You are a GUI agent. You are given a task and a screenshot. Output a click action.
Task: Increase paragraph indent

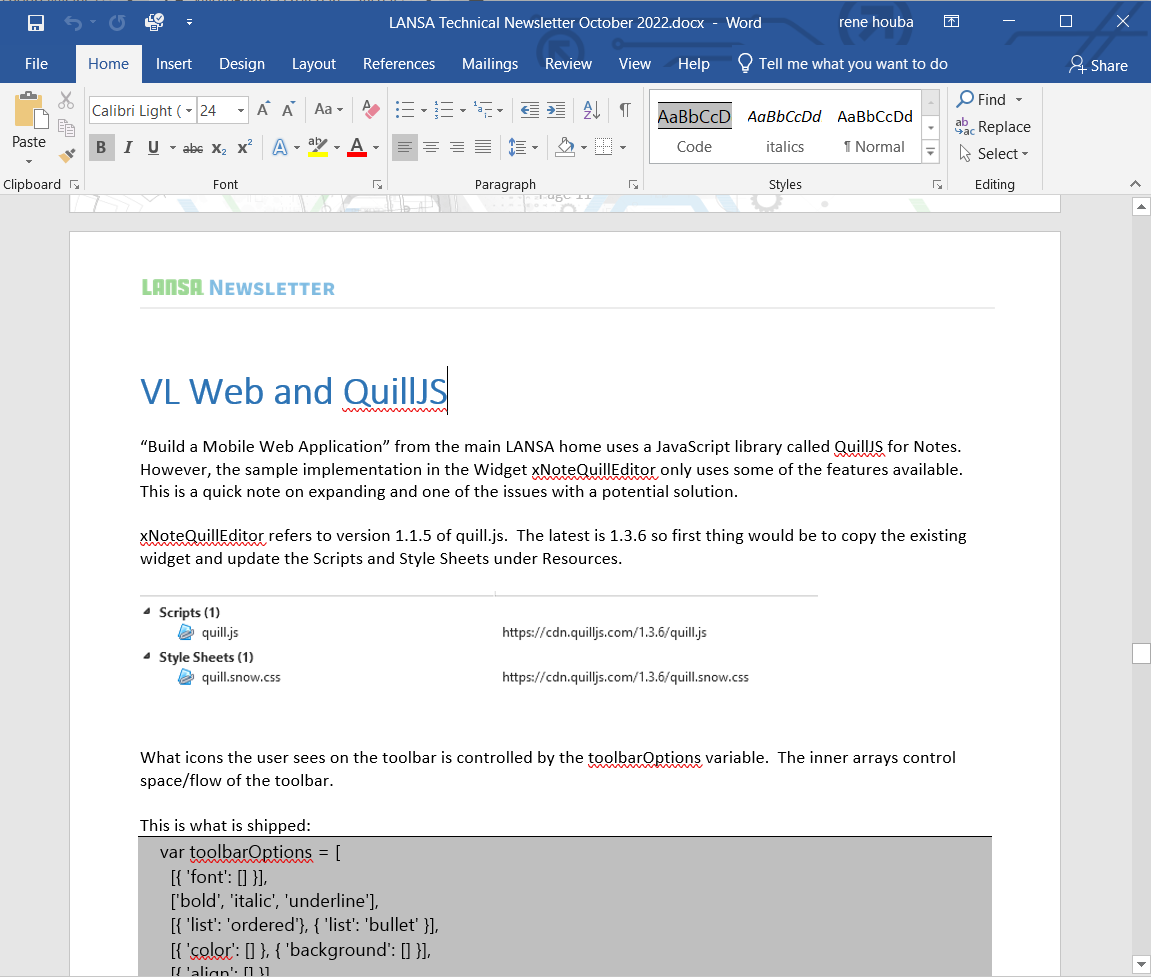[x=556, y=110]
